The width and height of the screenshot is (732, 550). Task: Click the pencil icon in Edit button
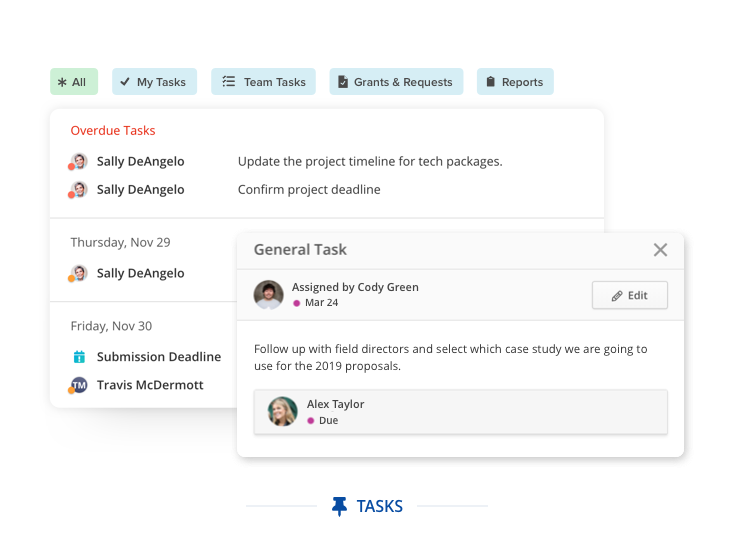coord(617,296)
